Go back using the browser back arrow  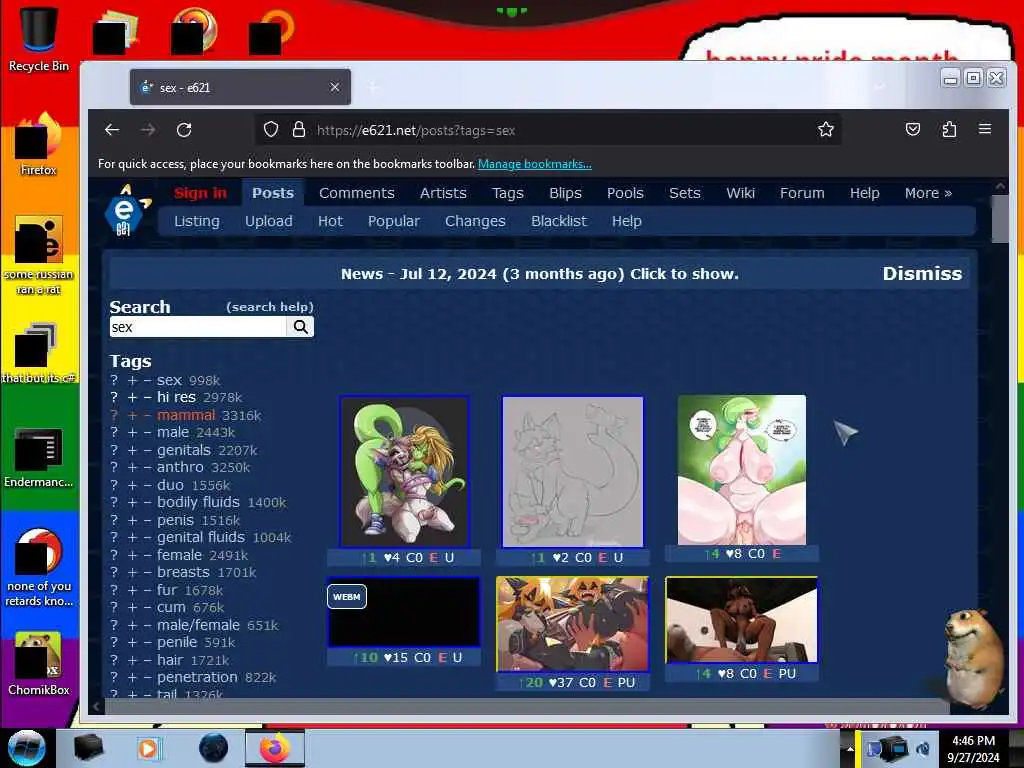(112, 130)
